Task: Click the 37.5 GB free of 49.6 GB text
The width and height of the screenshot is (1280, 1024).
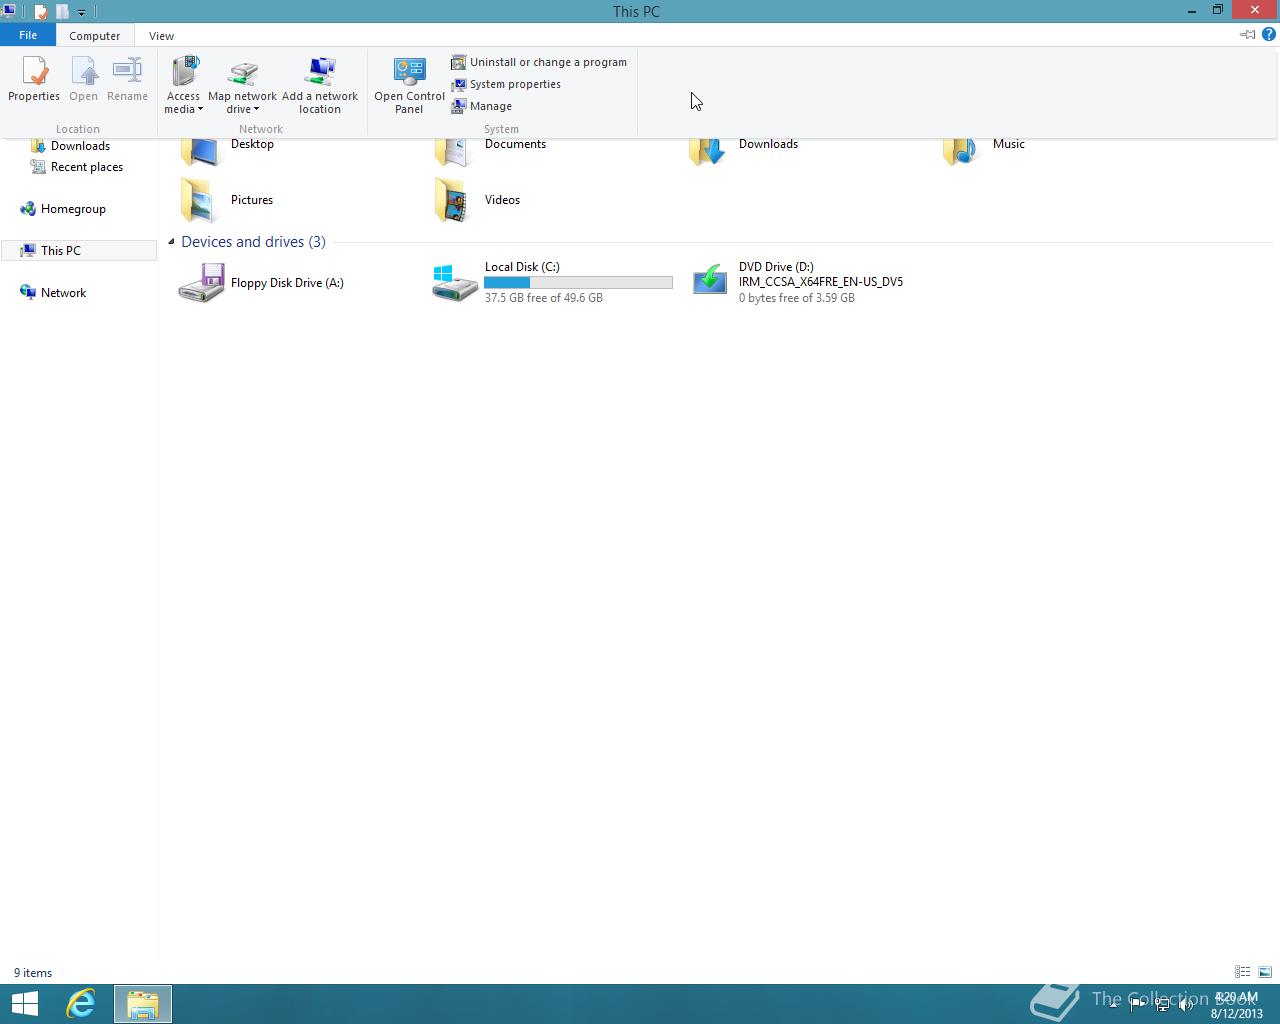Action: [x=544, y=298]
